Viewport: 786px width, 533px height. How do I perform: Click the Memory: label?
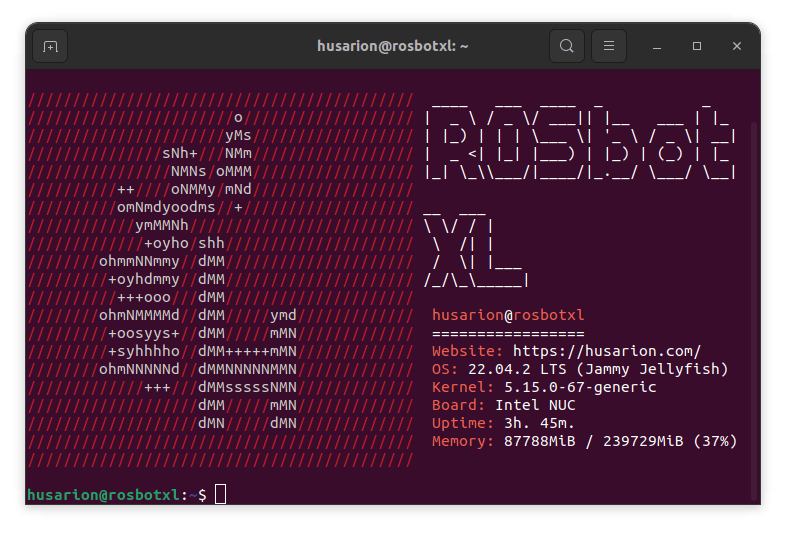[463, 441]
